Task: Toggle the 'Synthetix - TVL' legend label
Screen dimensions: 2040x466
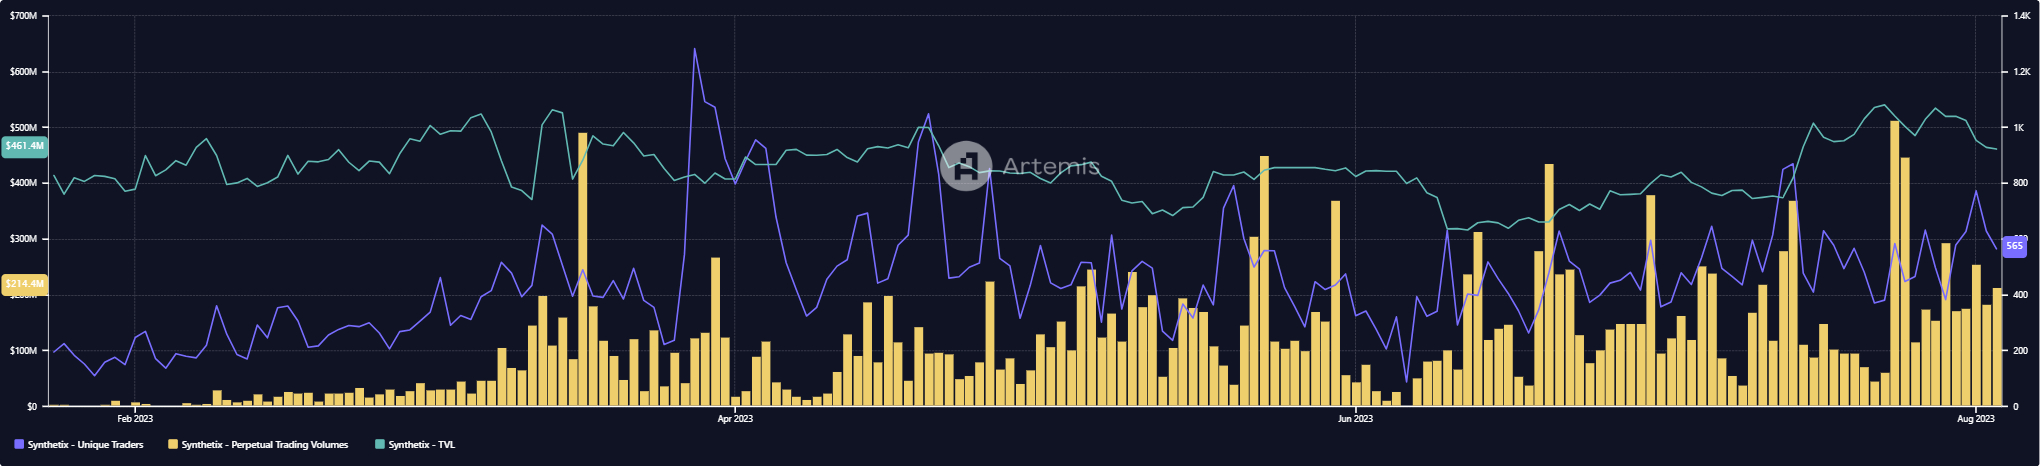Action: (422, 444)
